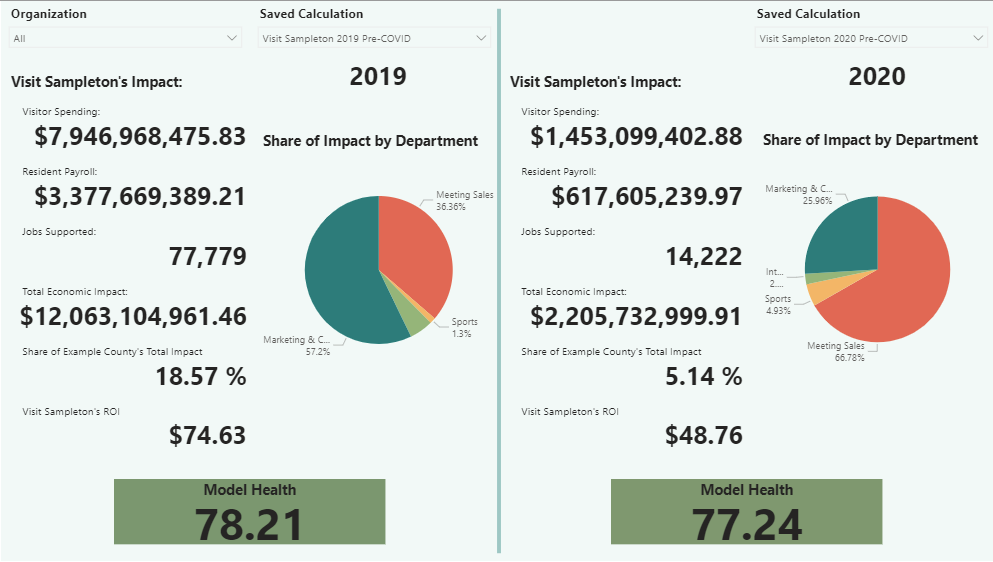The image size is (993, 562).
Task: Click the Meeting Sales 36.36% pie label
Action: (464, 201)
